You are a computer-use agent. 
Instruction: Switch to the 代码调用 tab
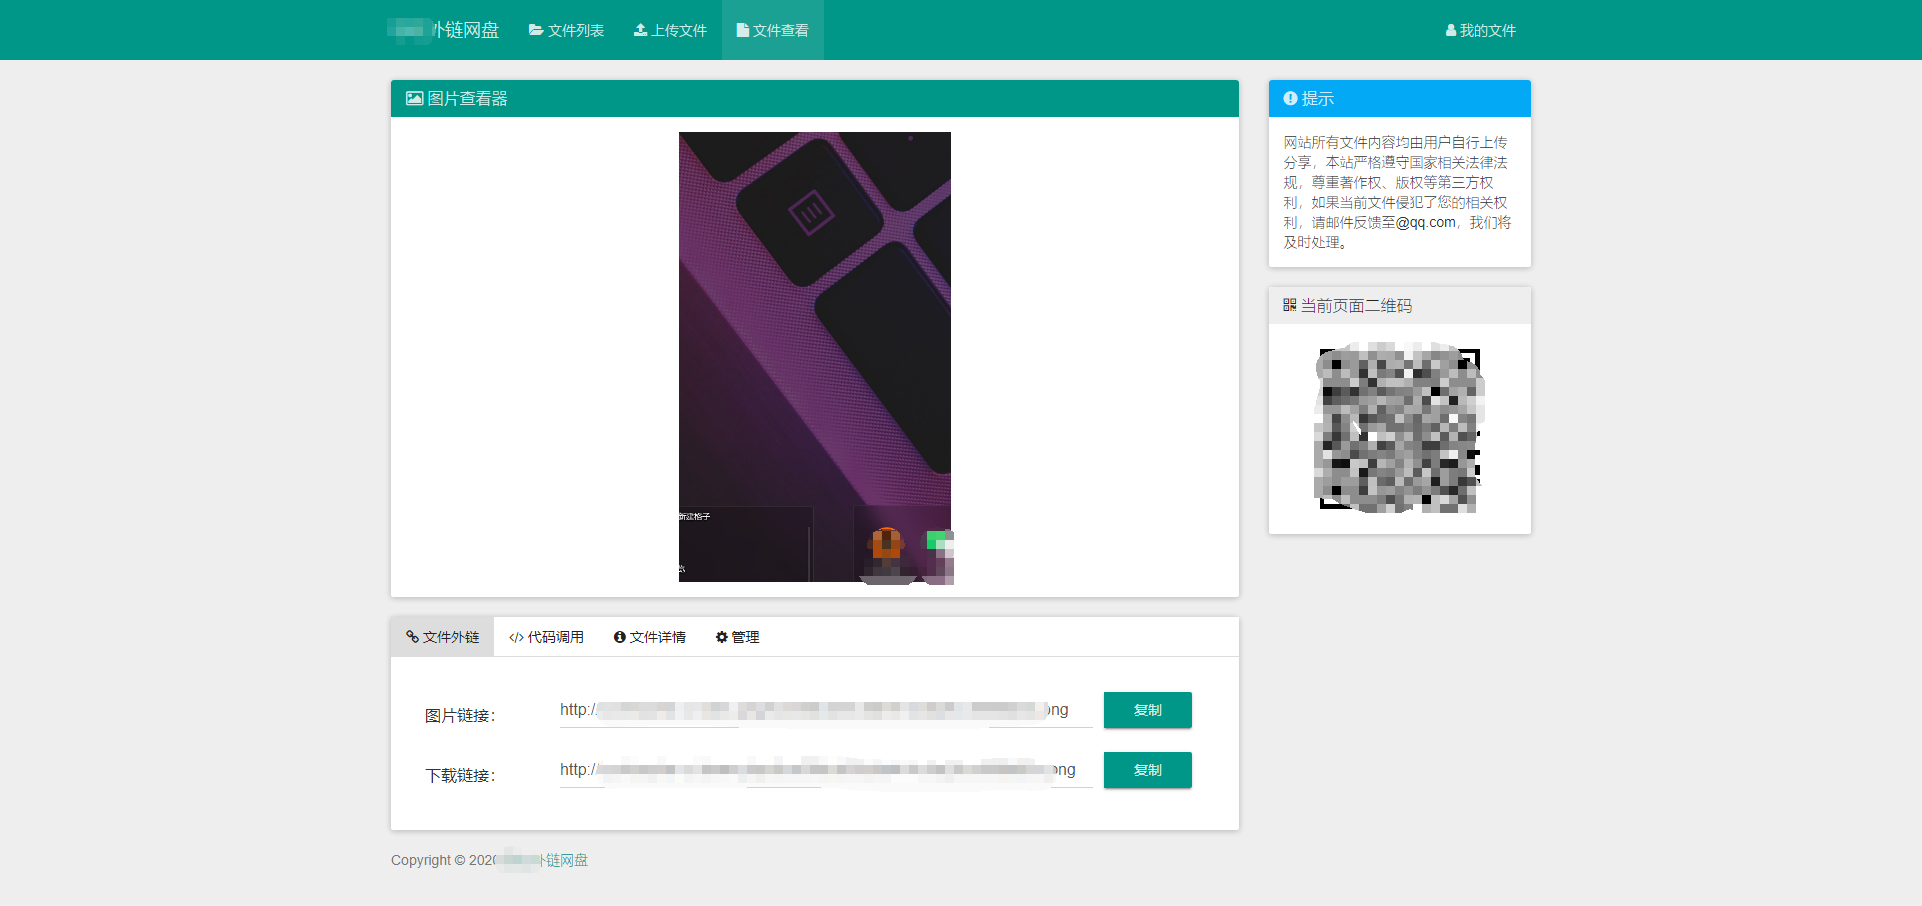pos(547,636)
